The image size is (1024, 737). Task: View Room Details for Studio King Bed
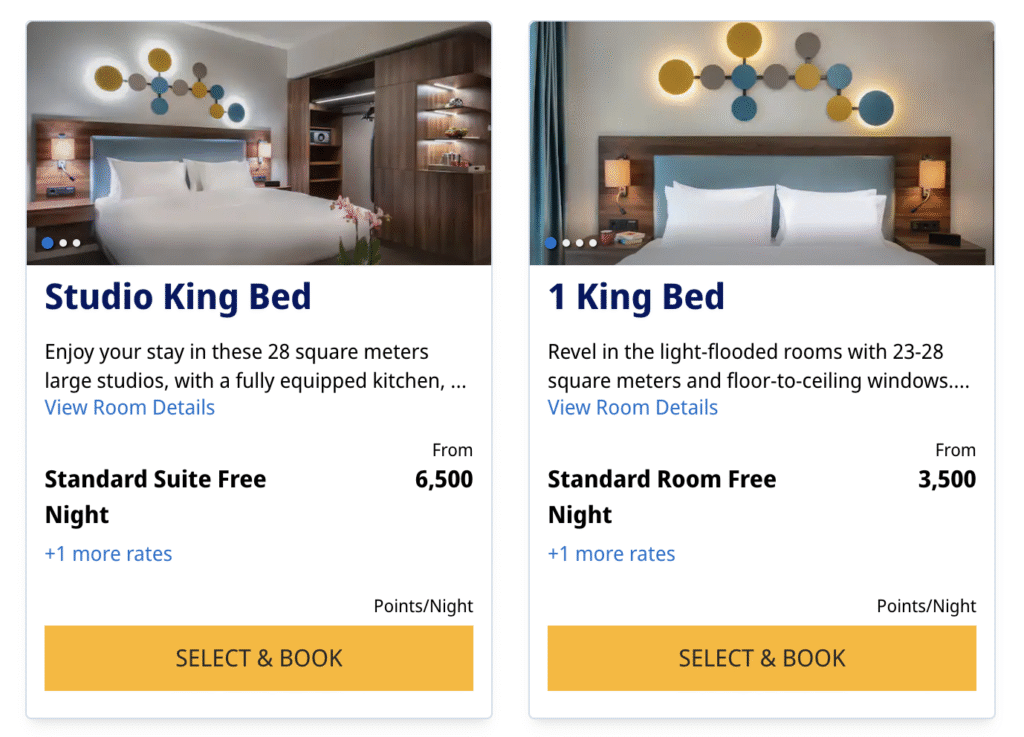coord(130,407)
